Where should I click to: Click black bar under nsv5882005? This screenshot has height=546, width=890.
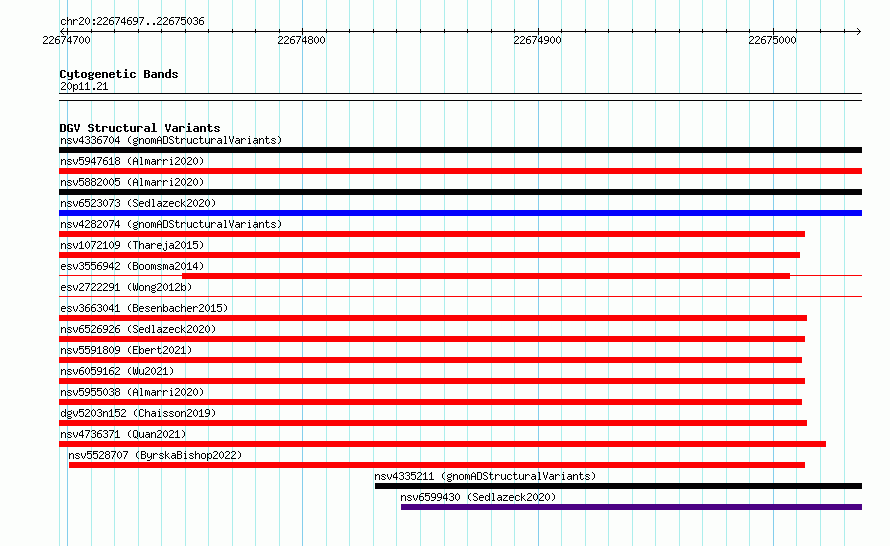(x=460, y=192)
